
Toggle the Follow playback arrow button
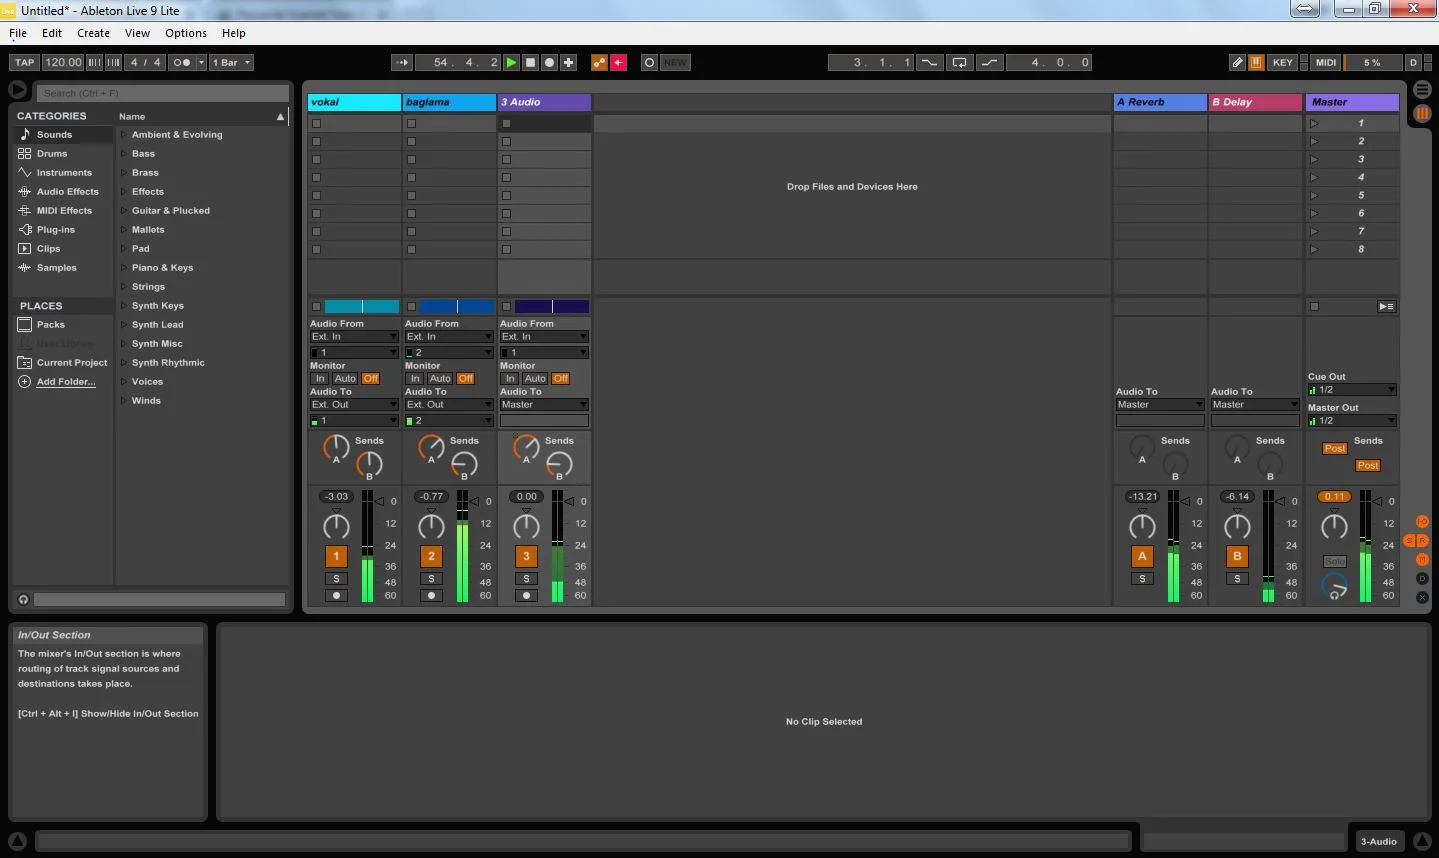pos(401,62)
